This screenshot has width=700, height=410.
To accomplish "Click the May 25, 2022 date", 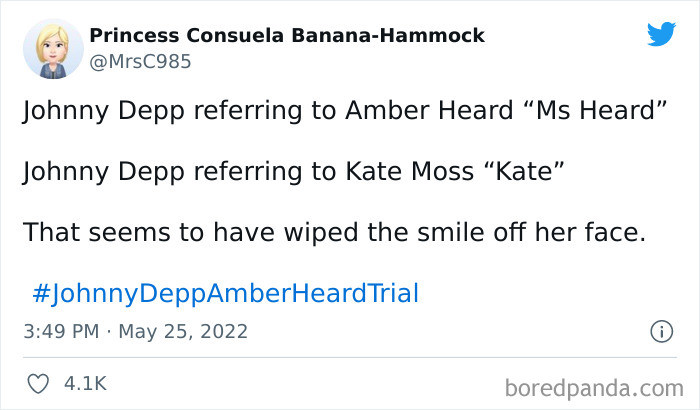I will point(183,331).
